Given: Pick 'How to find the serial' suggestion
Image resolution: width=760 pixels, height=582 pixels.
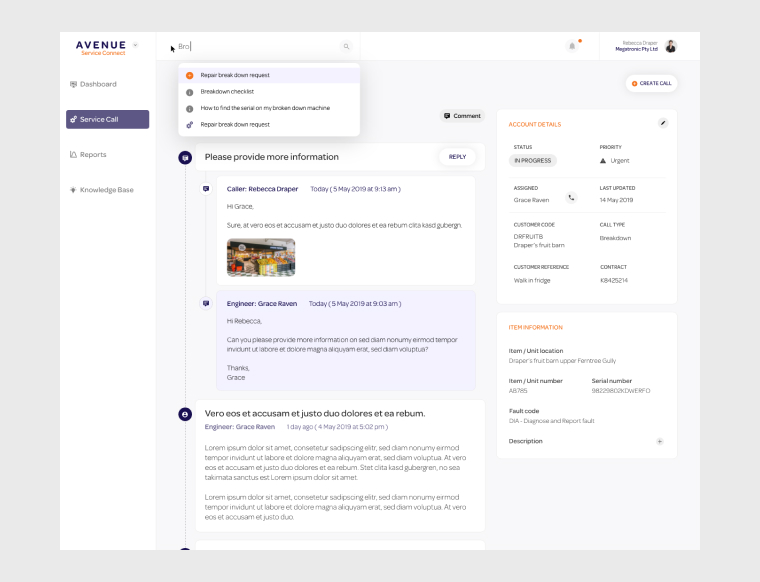Looking at the screenshot, I should (264, 108).
